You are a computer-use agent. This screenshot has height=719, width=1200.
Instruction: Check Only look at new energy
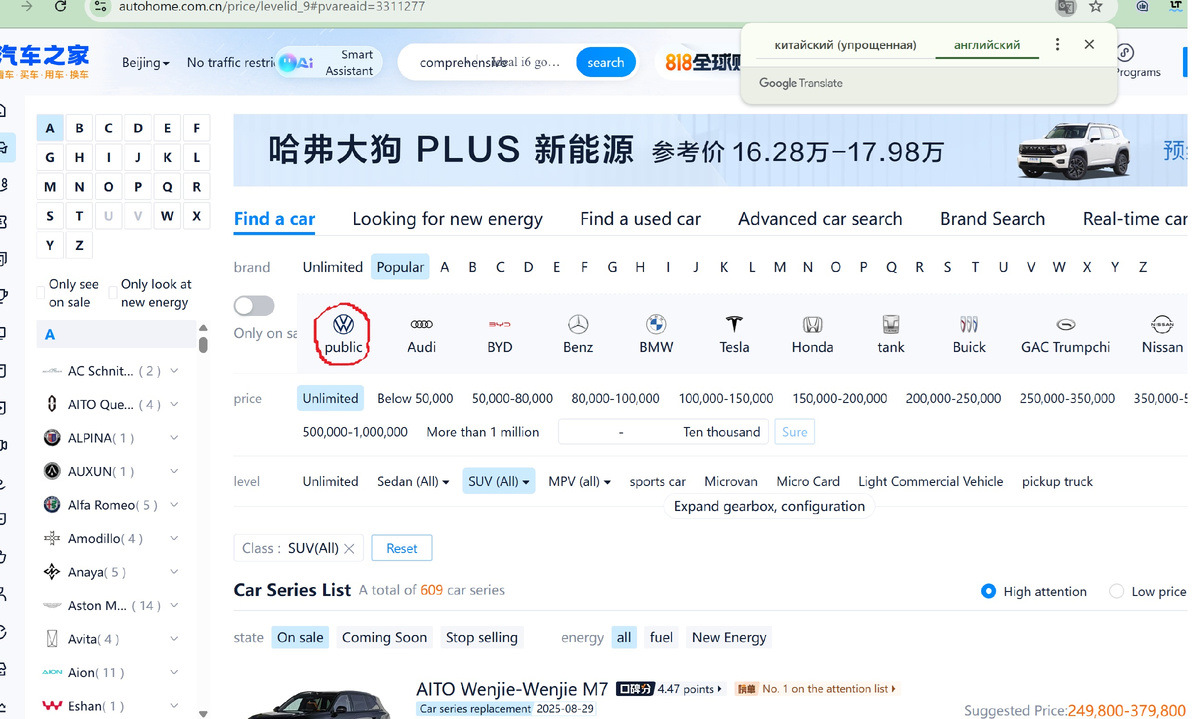coord(114,293)
